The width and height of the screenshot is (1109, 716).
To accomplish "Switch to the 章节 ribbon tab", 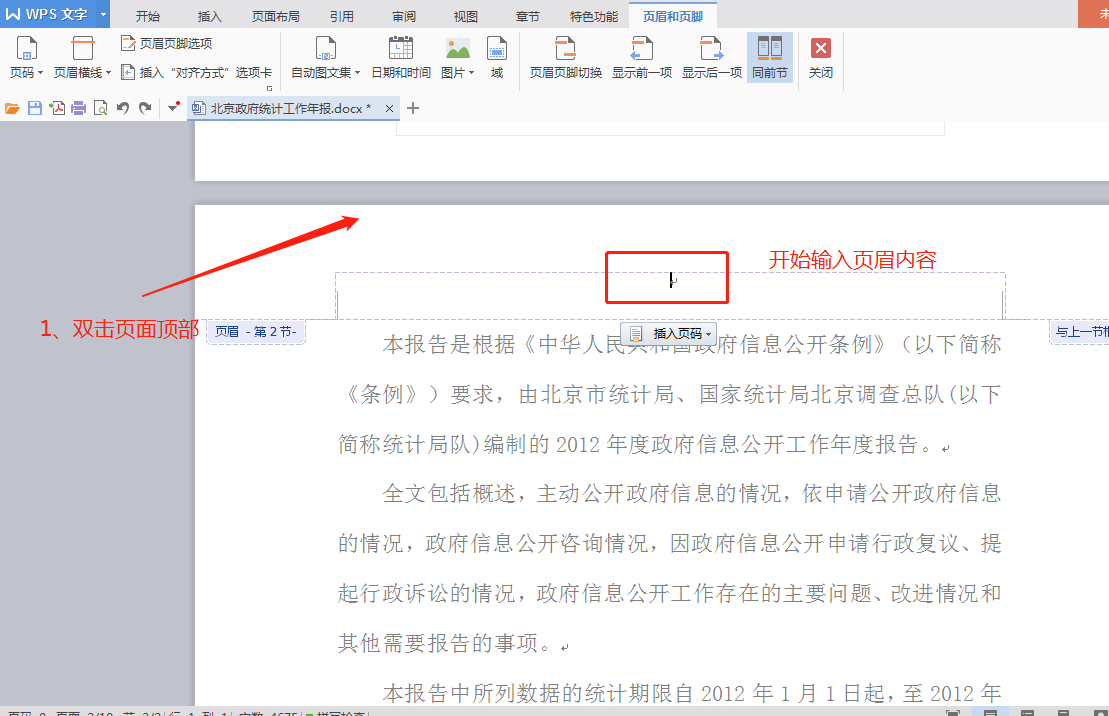I will pyautogui.click(x=527, y=16).
